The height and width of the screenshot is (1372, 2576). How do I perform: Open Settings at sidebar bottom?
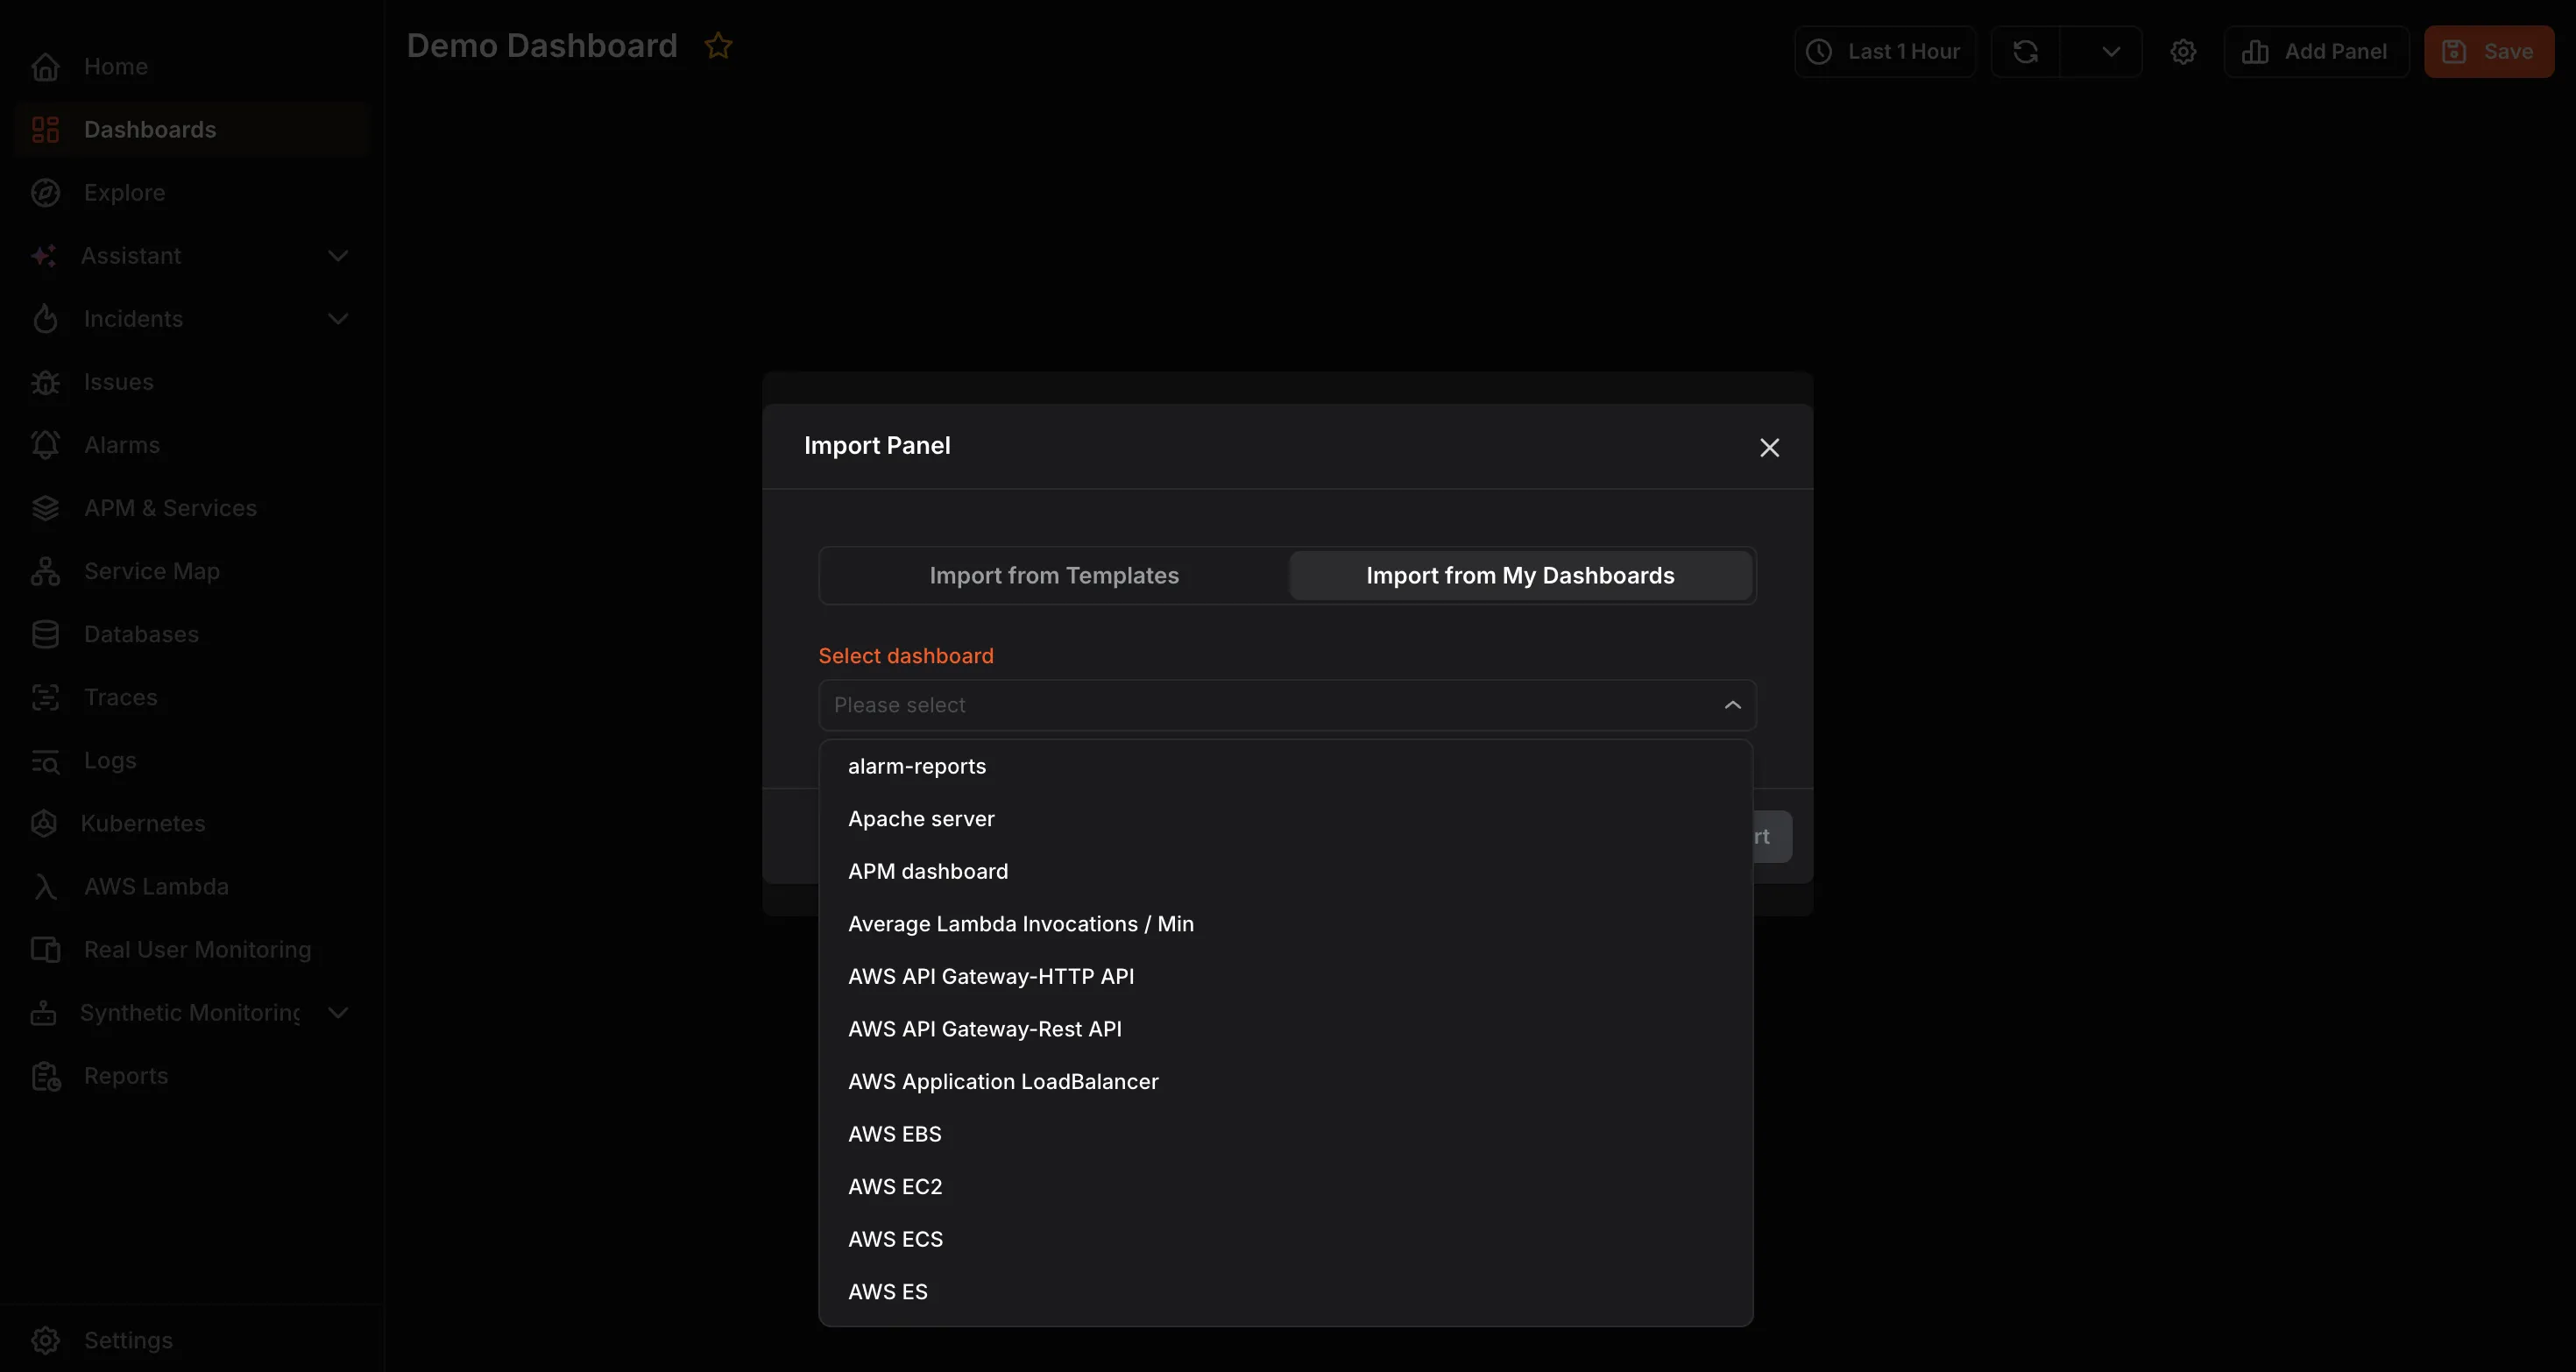192,1340
